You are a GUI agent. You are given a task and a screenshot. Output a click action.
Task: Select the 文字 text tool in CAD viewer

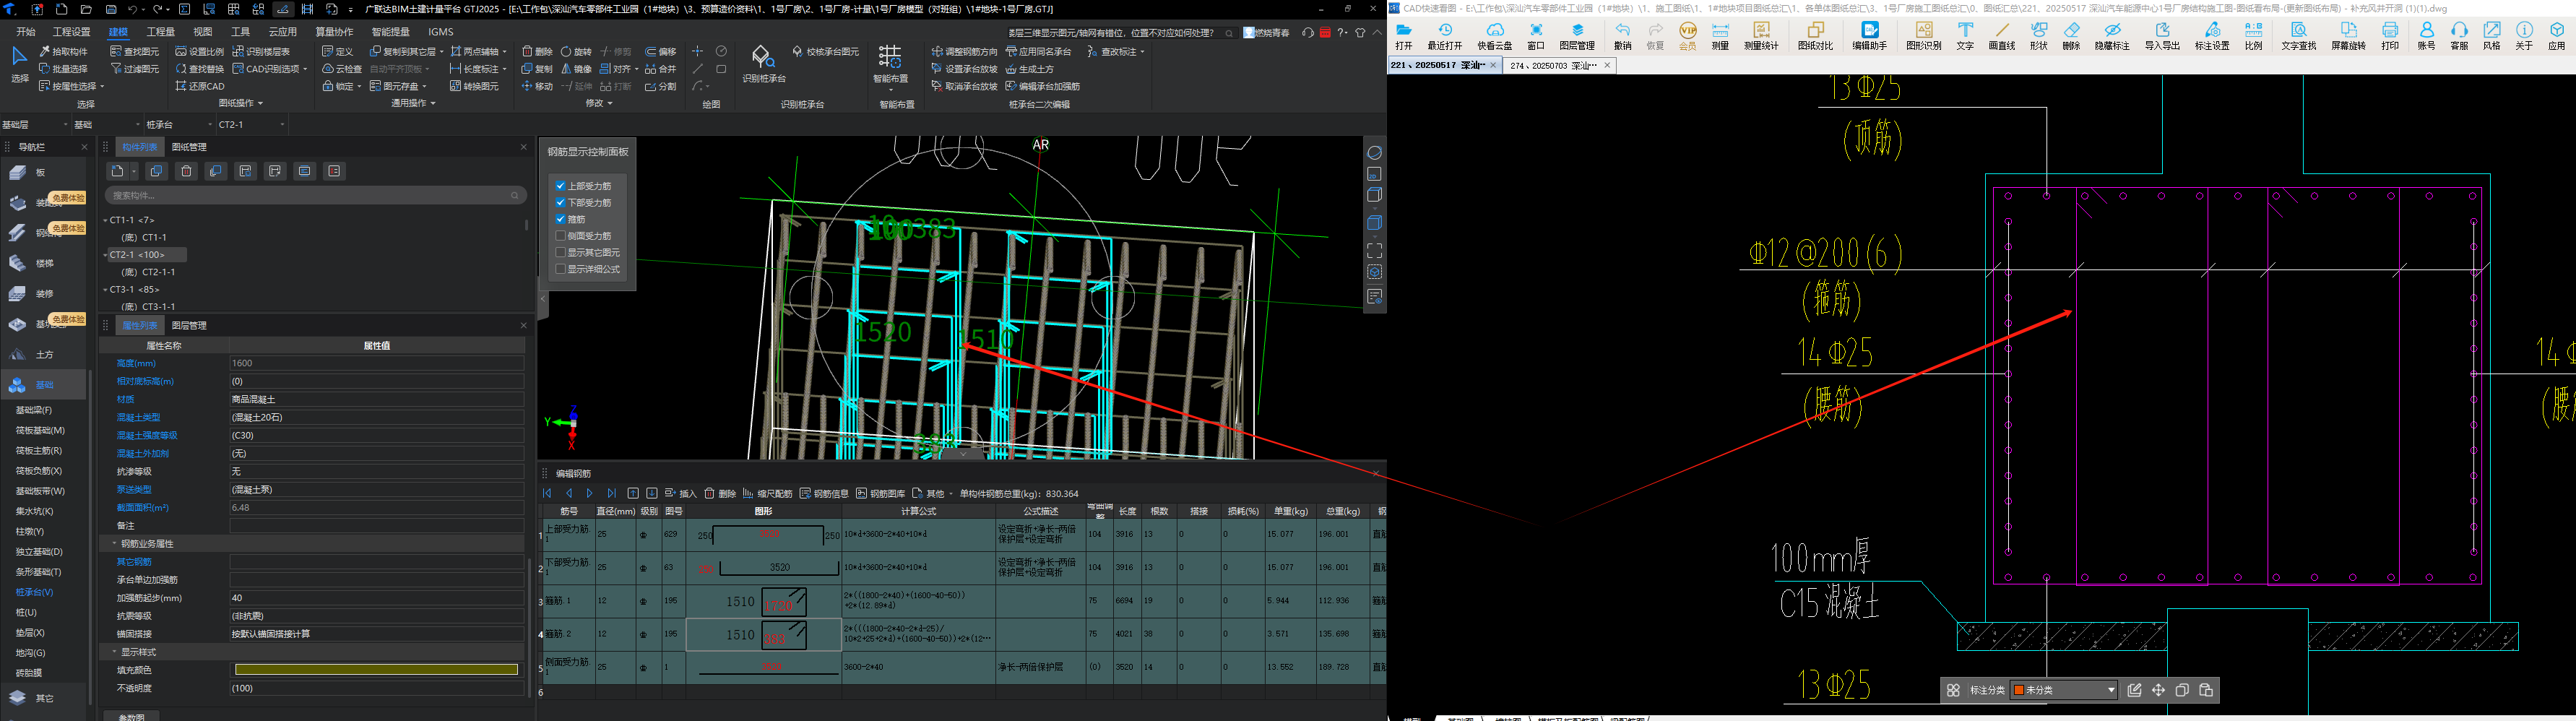[1965, 36]
